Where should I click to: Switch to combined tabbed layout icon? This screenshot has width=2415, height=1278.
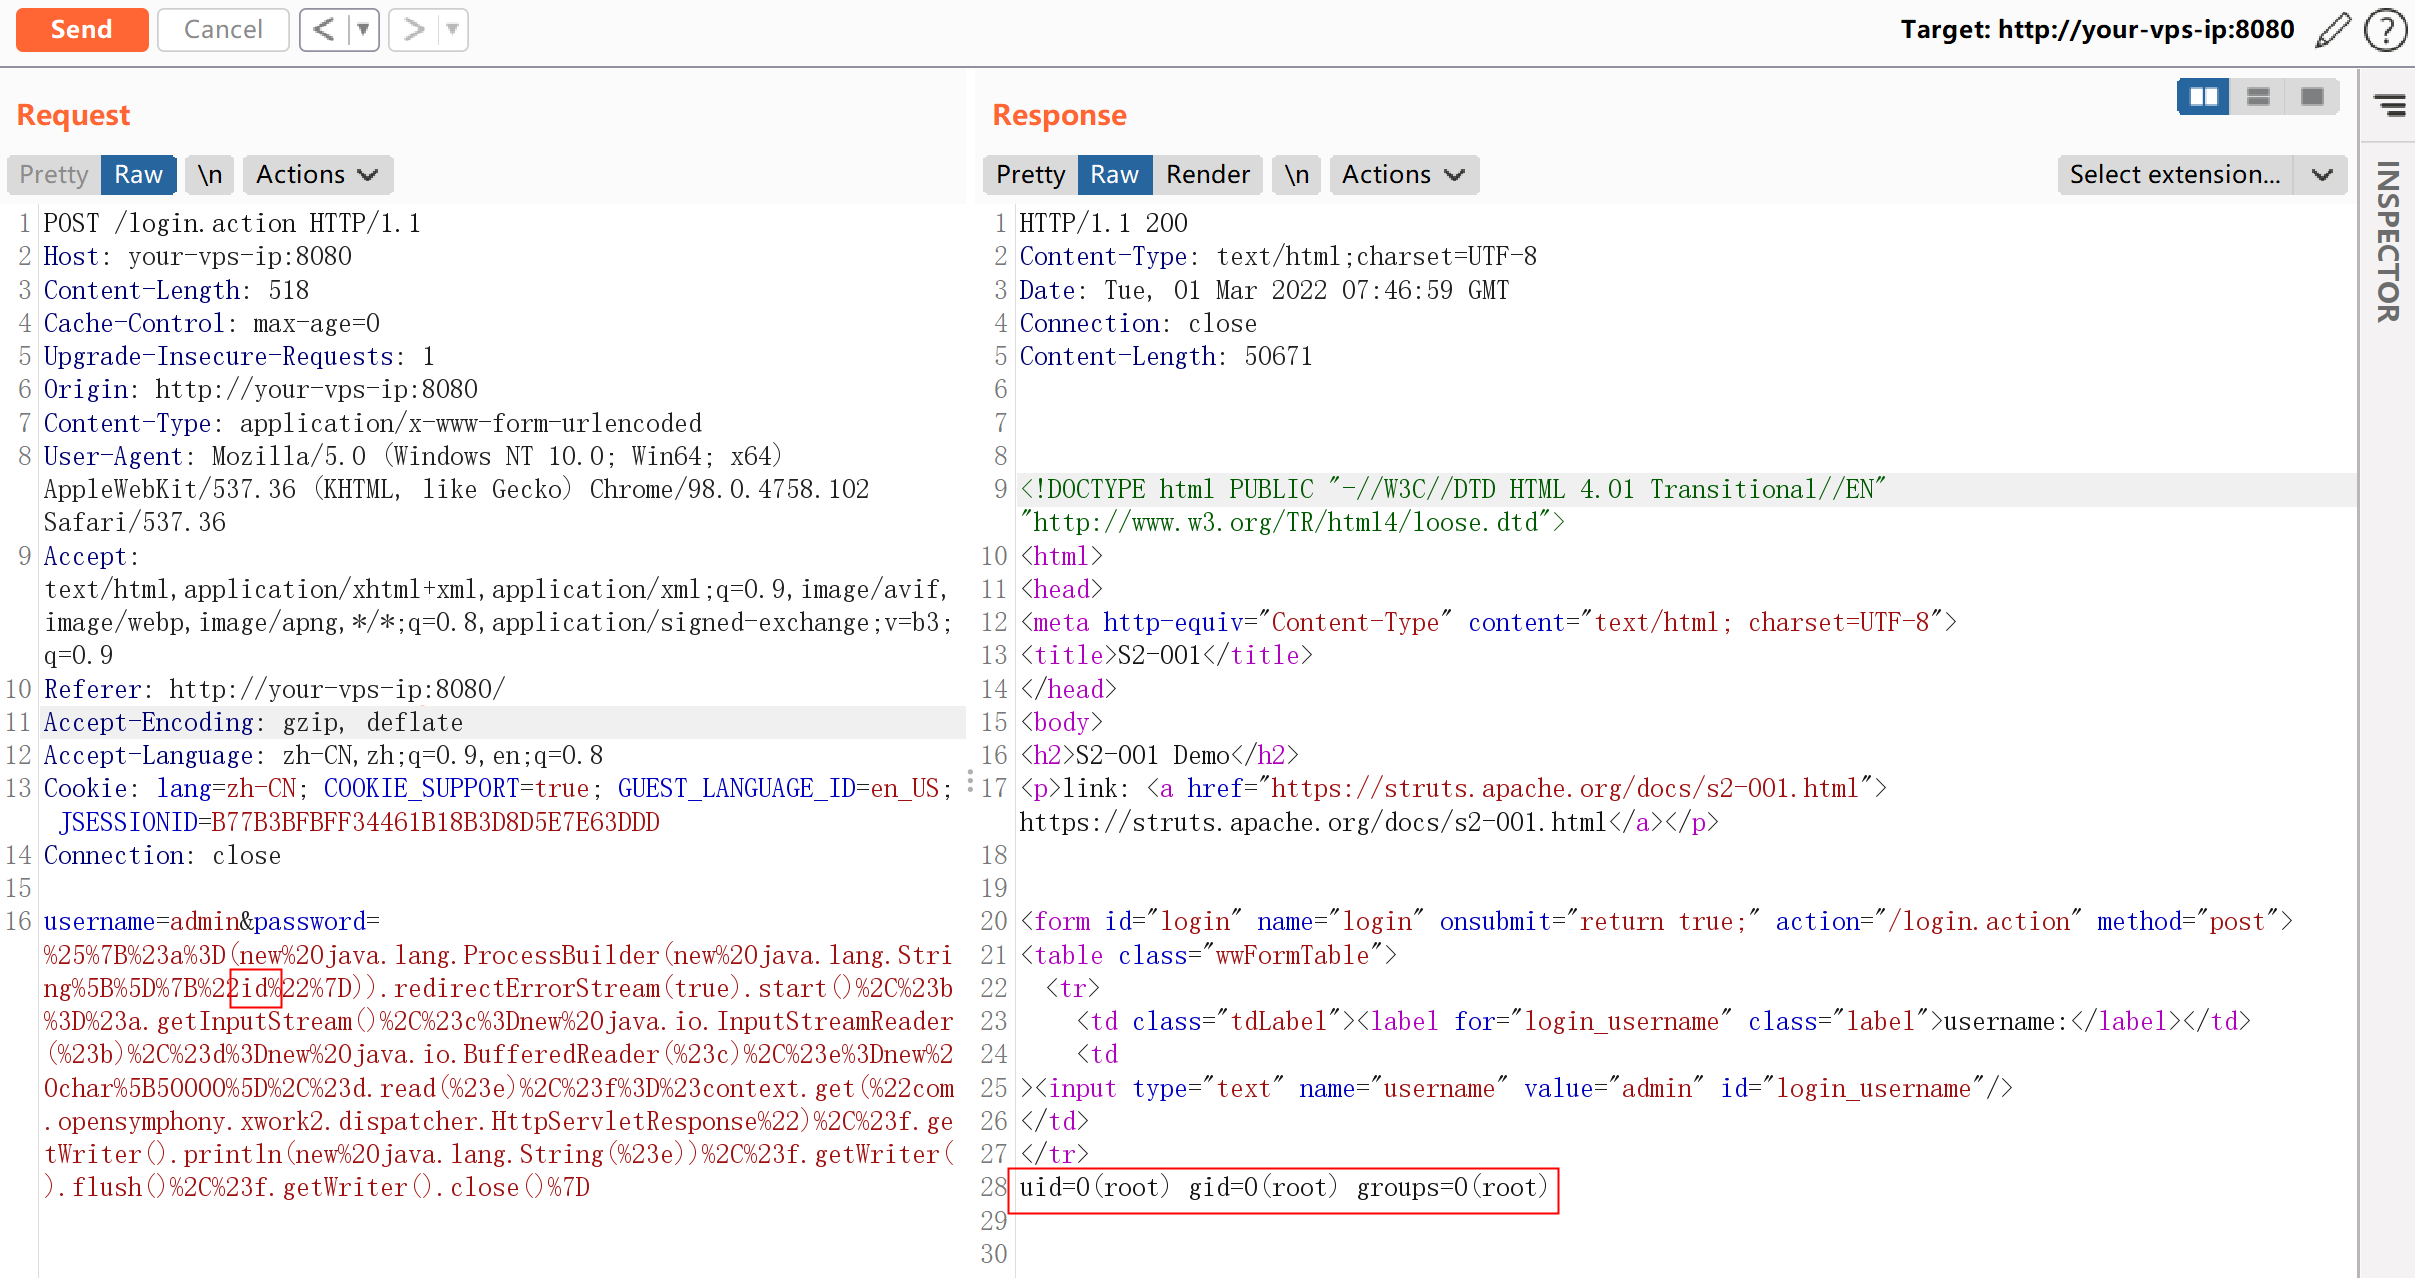[2312, 97]
